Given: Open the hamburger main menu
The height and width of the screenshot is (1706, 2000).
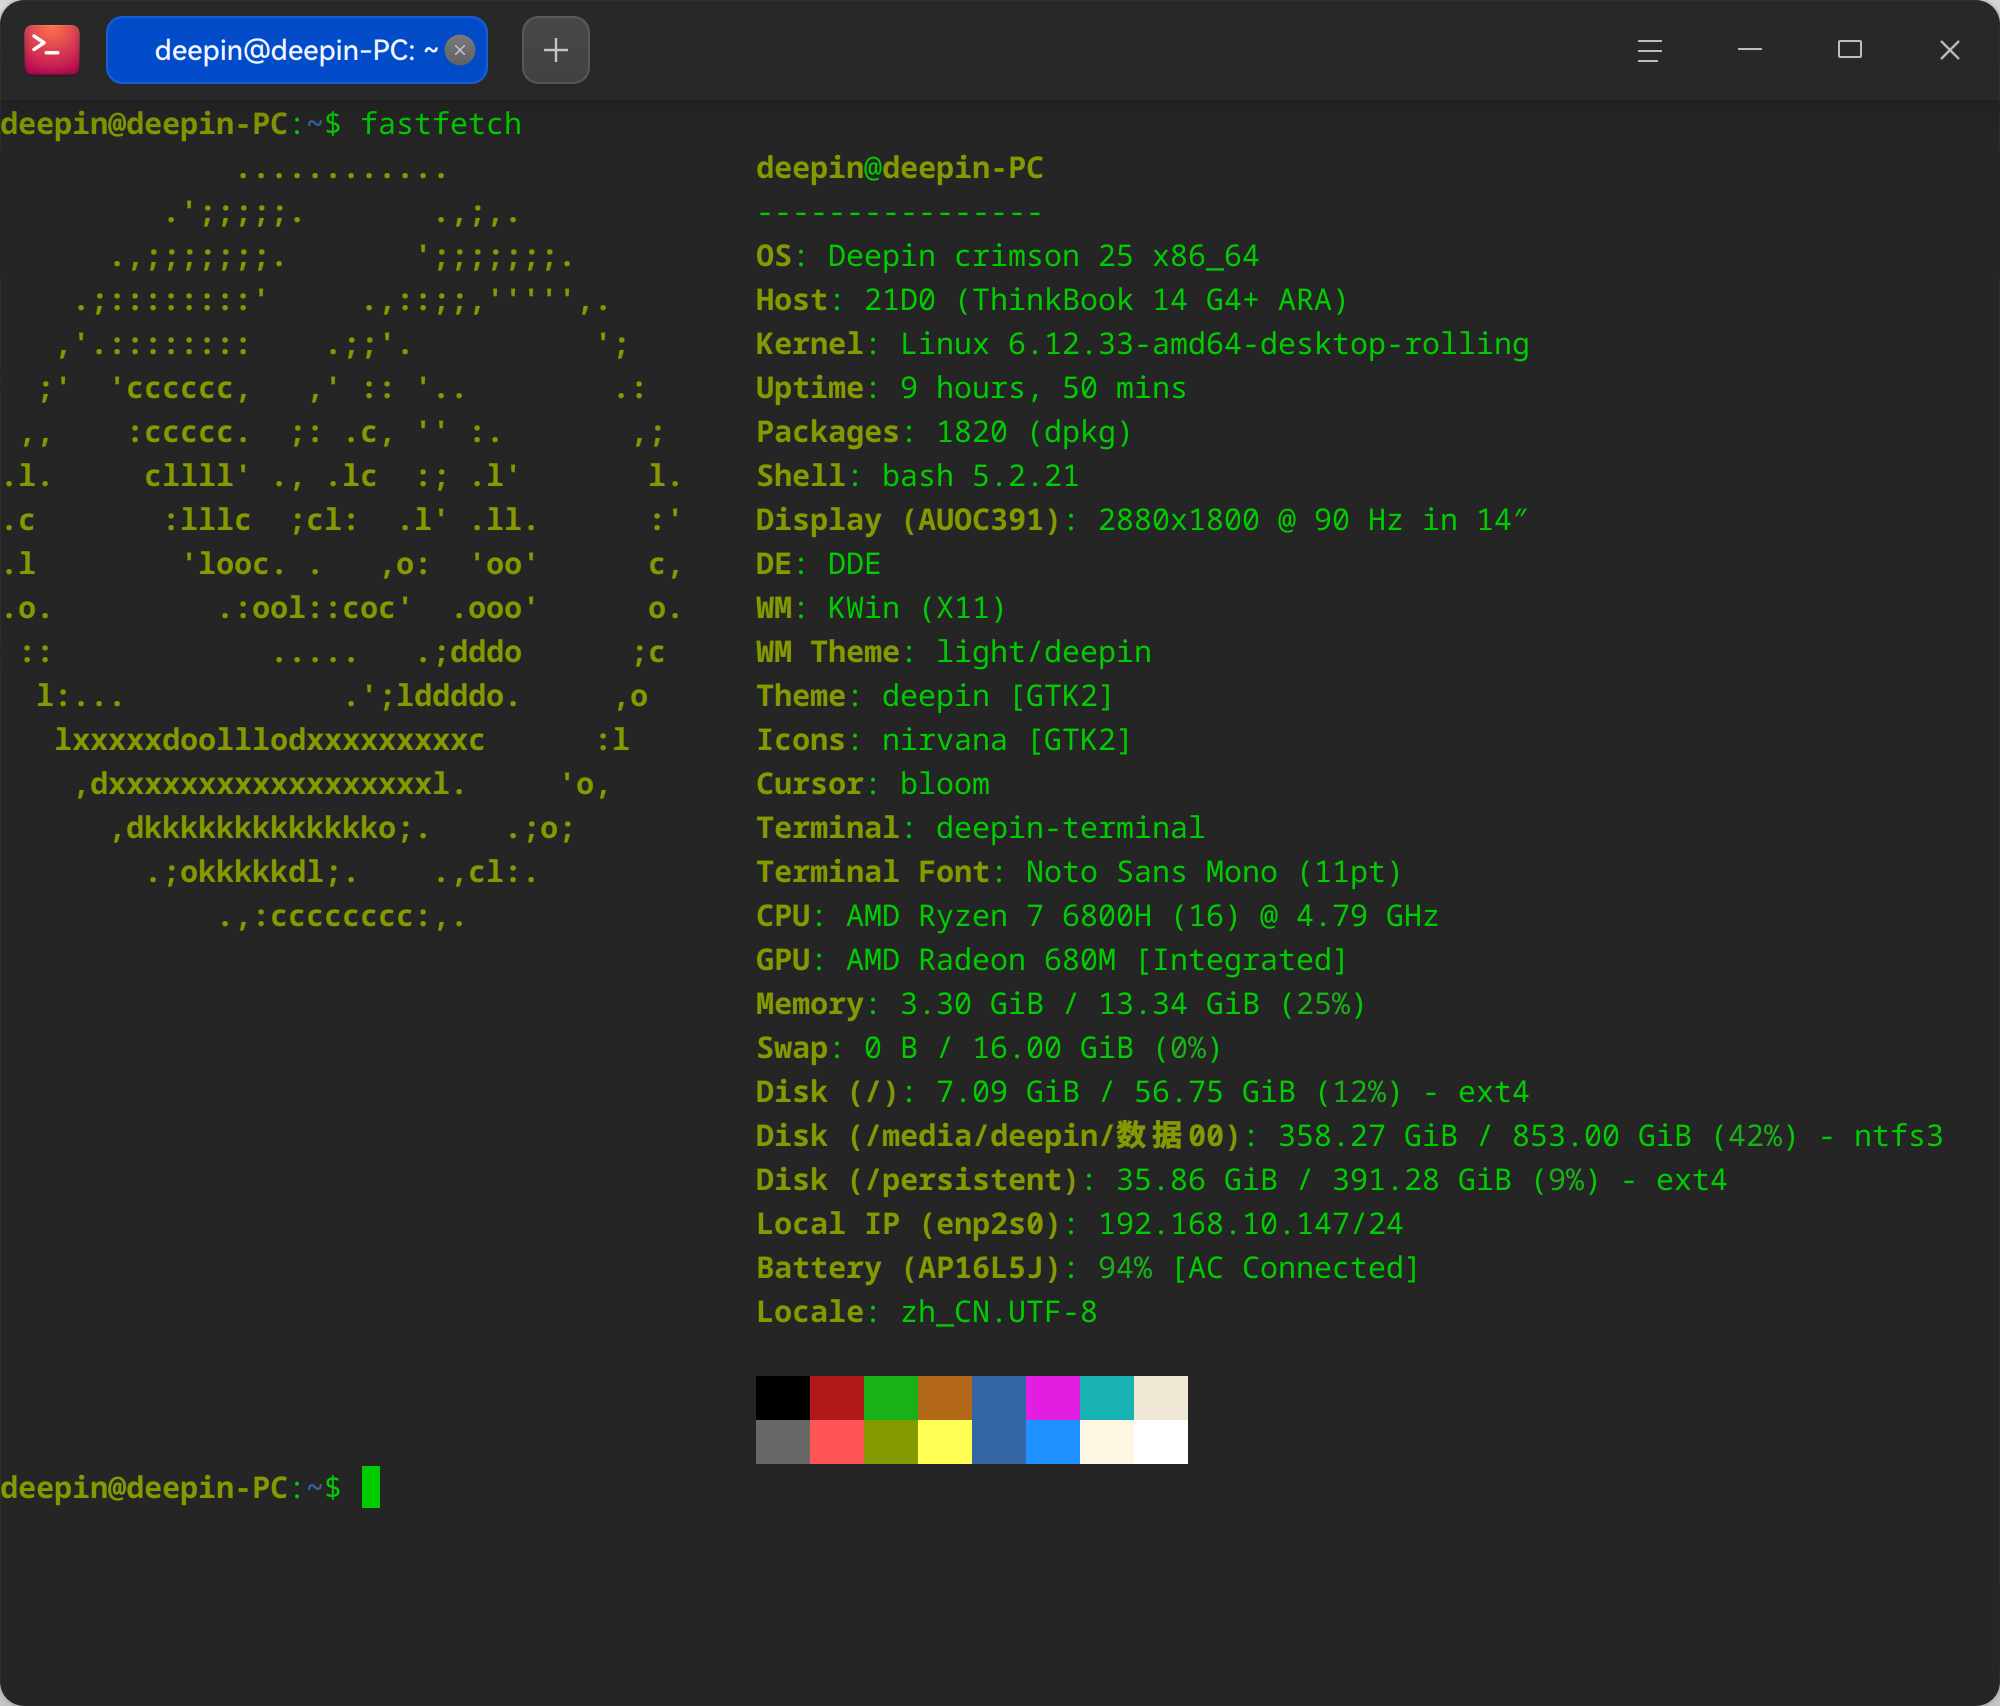Looking at the screenshot, I should click(1650, 50).
